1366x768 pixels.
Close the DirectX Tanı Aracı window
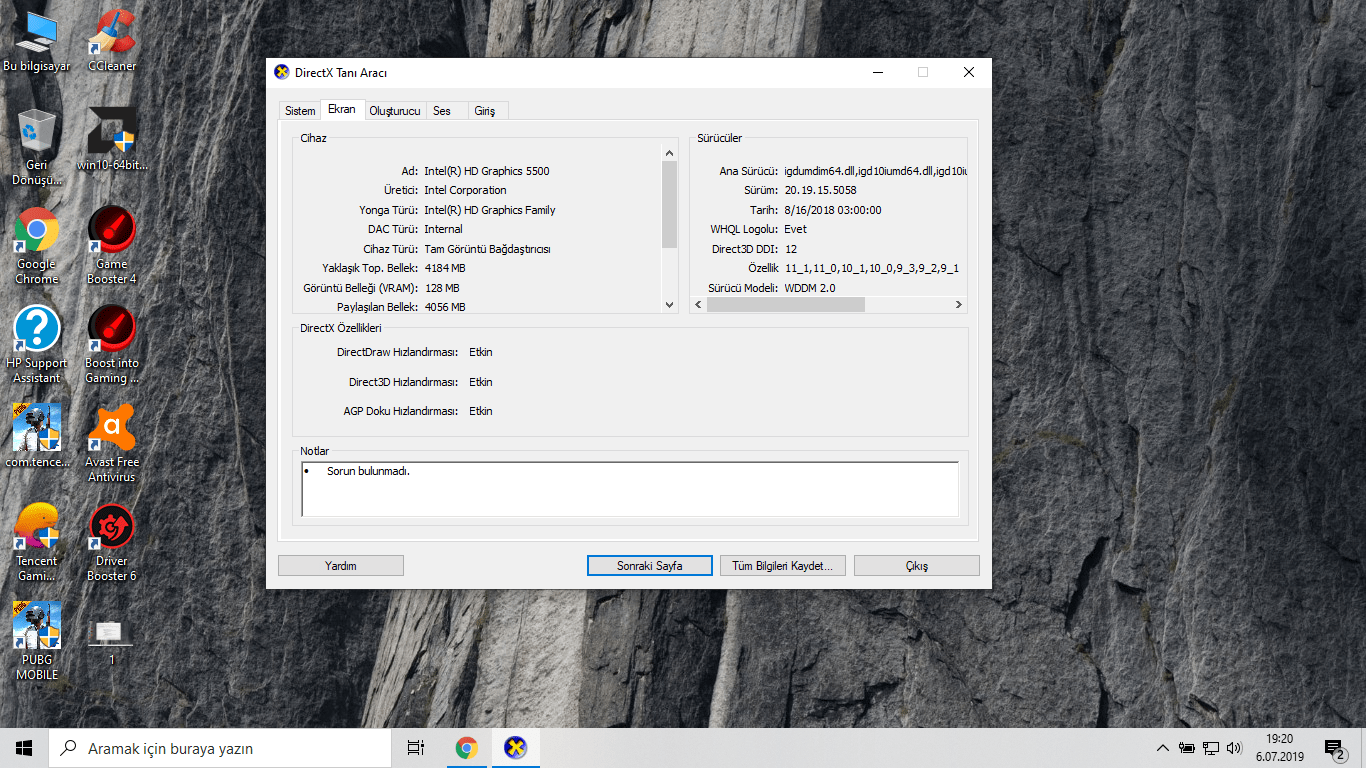click(x=969, y=72)
